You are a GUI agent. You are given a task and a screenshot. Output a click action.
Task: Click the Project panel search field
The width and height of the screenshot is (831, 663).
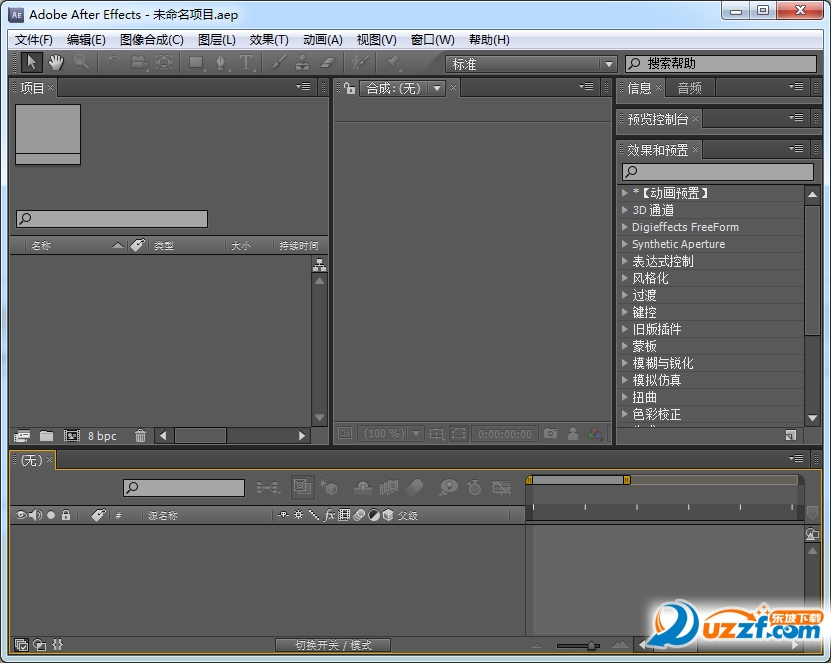(112, 218)
